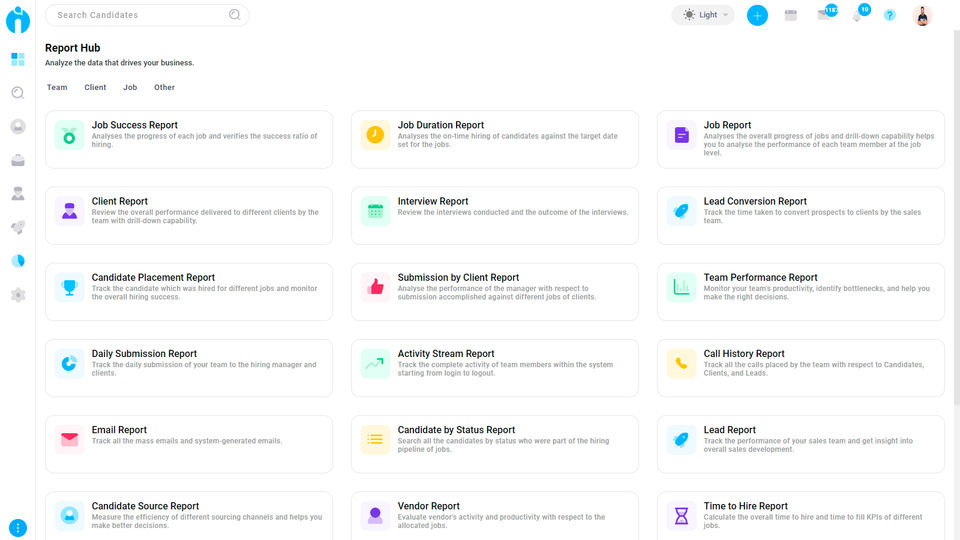The image size is (960, 540).
Task: Switch to the Client tab
Action: [x=95, y=88]
